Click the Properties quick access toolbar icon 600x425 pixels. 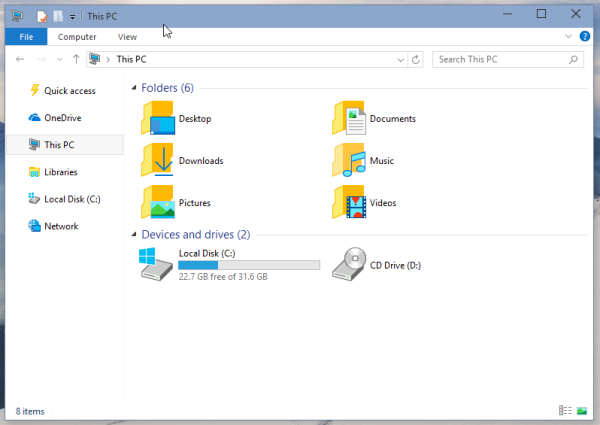coord(42,16)
